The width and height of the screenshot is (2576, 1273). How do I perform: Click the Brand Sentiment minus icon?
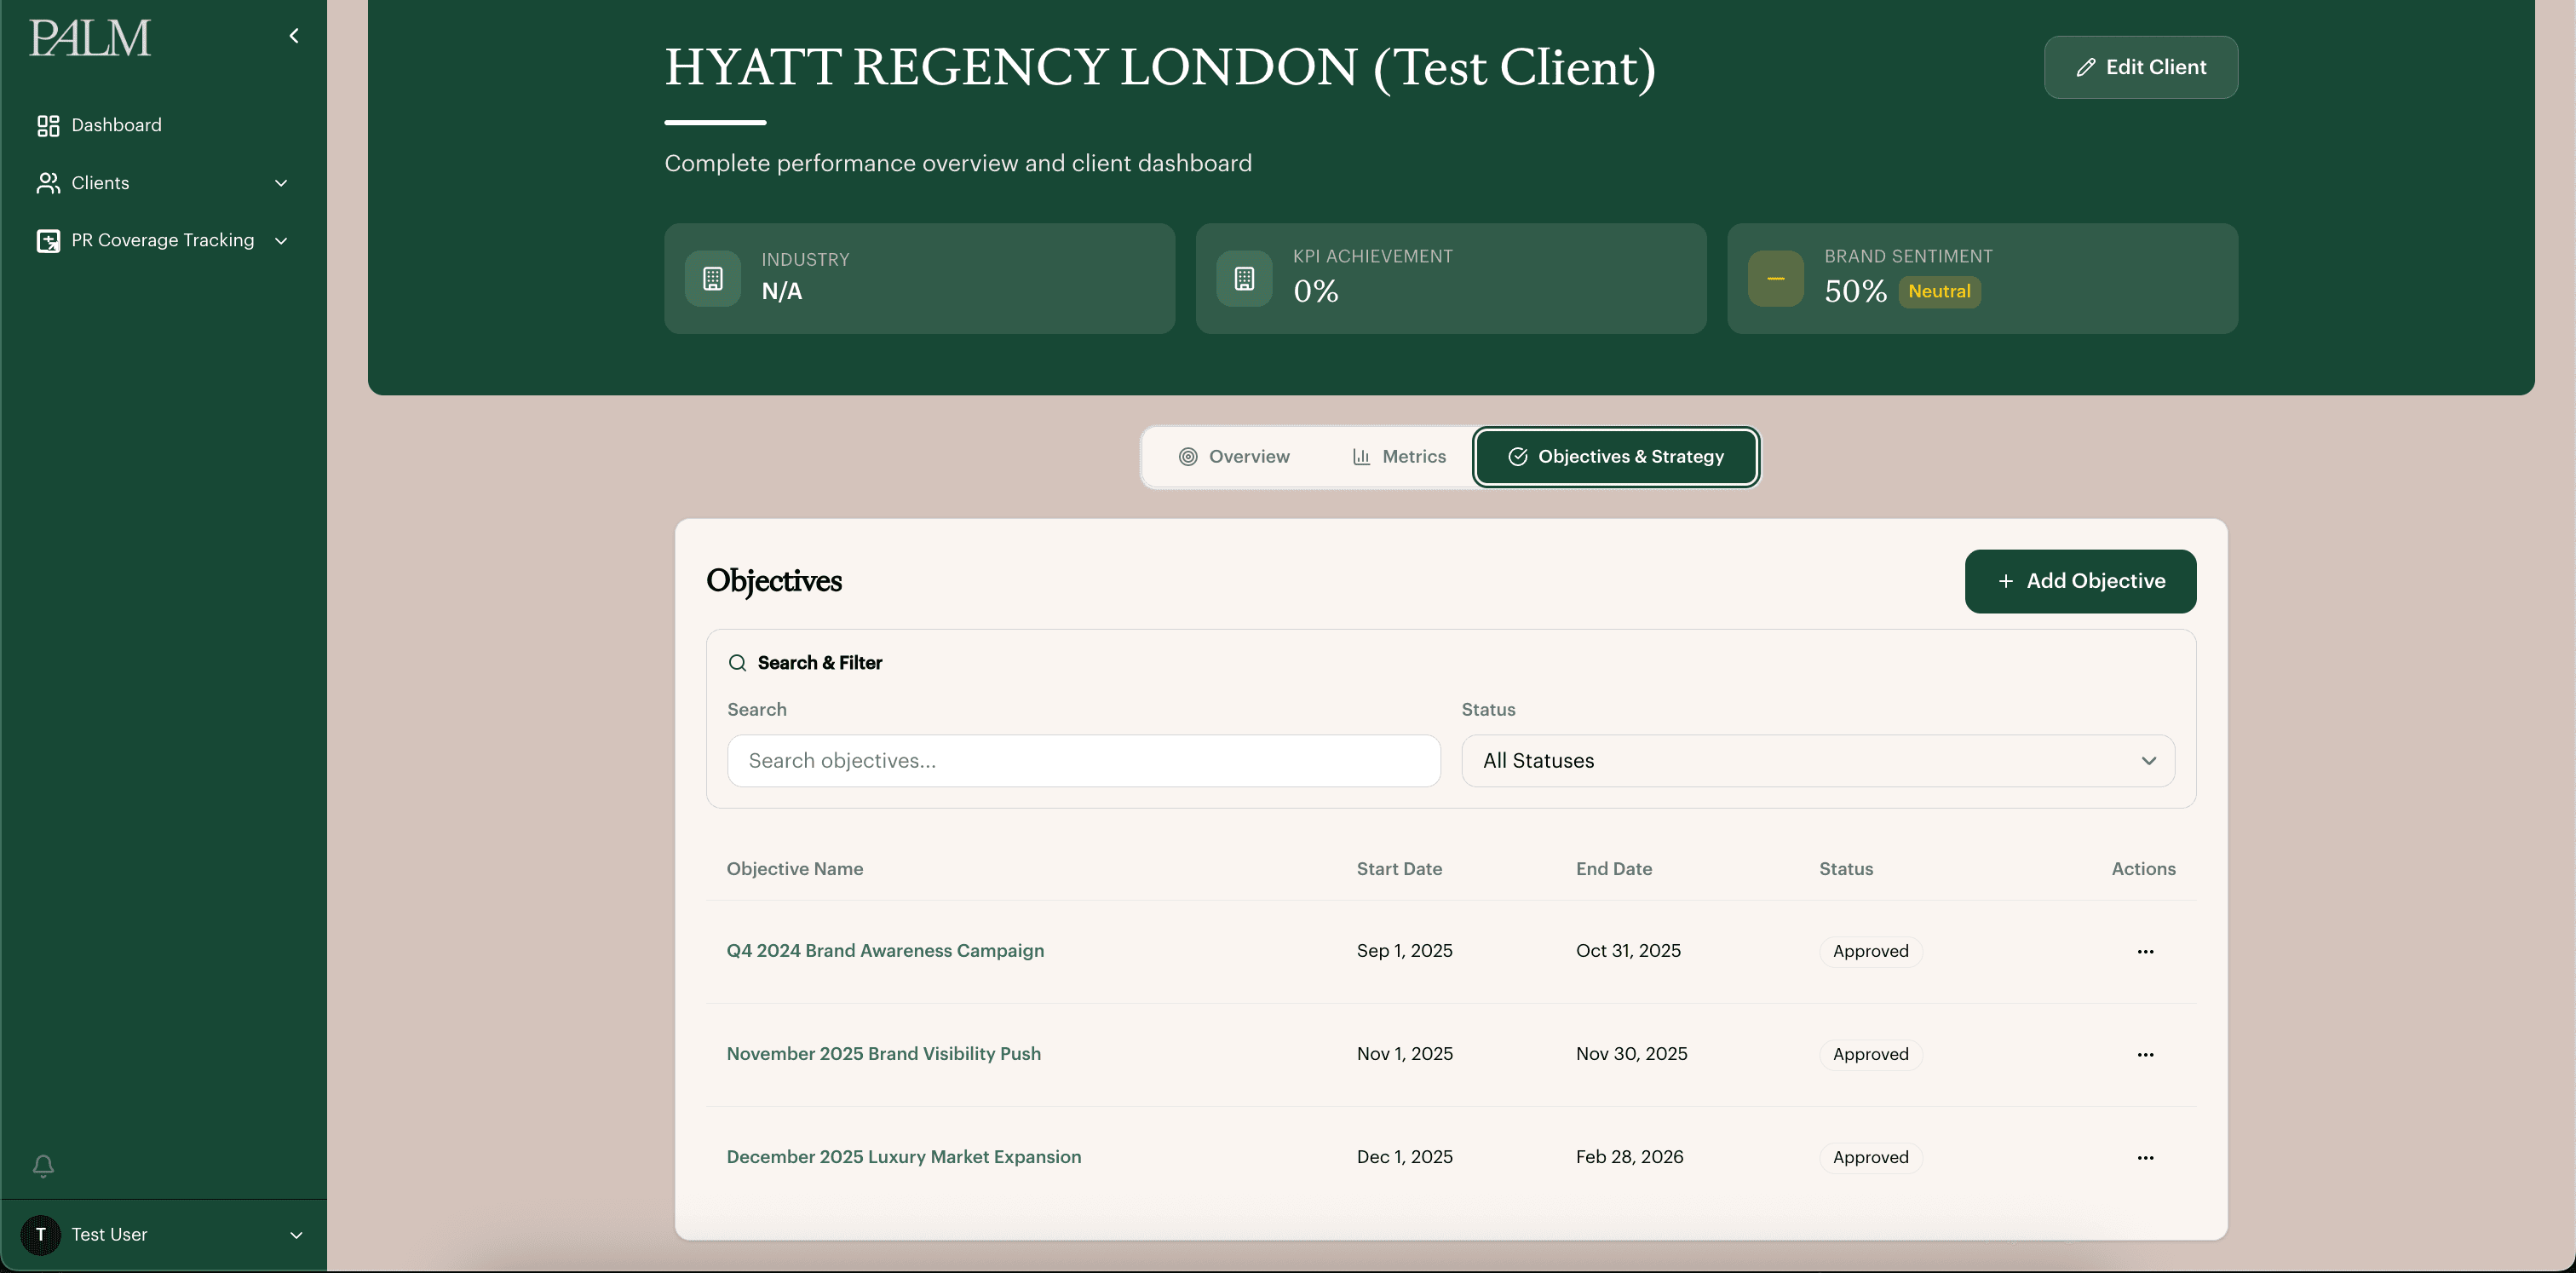pos(1776,278)
